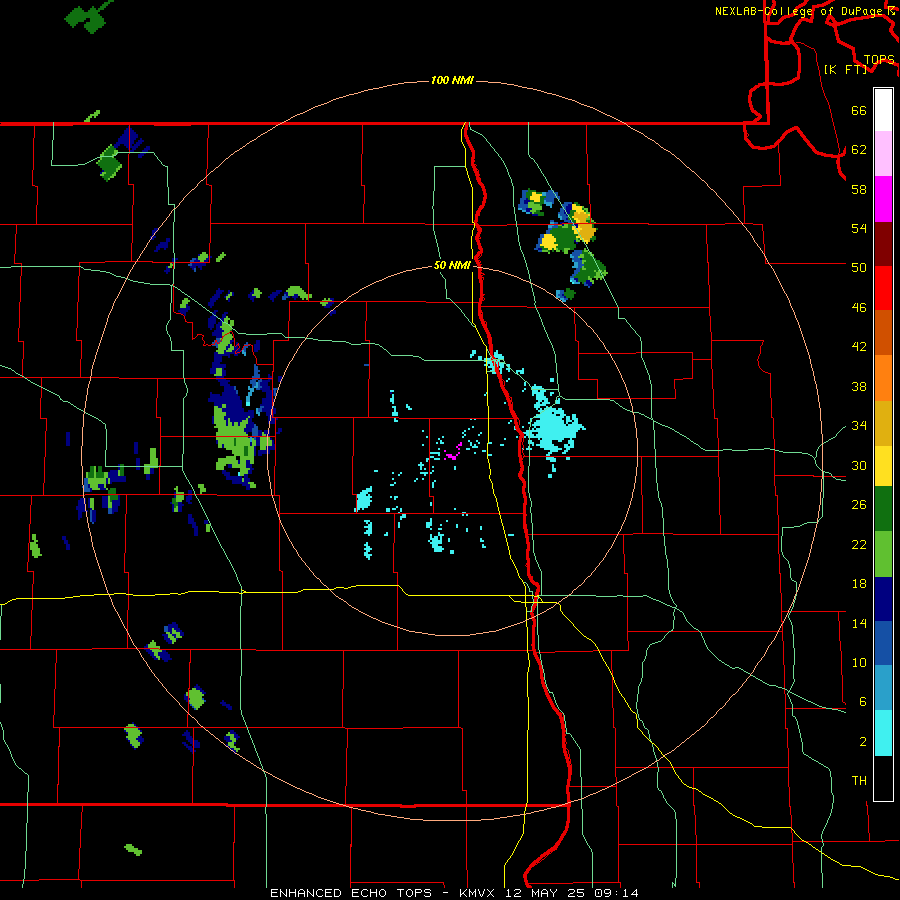Click the magenta echo near radar center
Viewport: 900px width, 900px height.
pos(453,453)
